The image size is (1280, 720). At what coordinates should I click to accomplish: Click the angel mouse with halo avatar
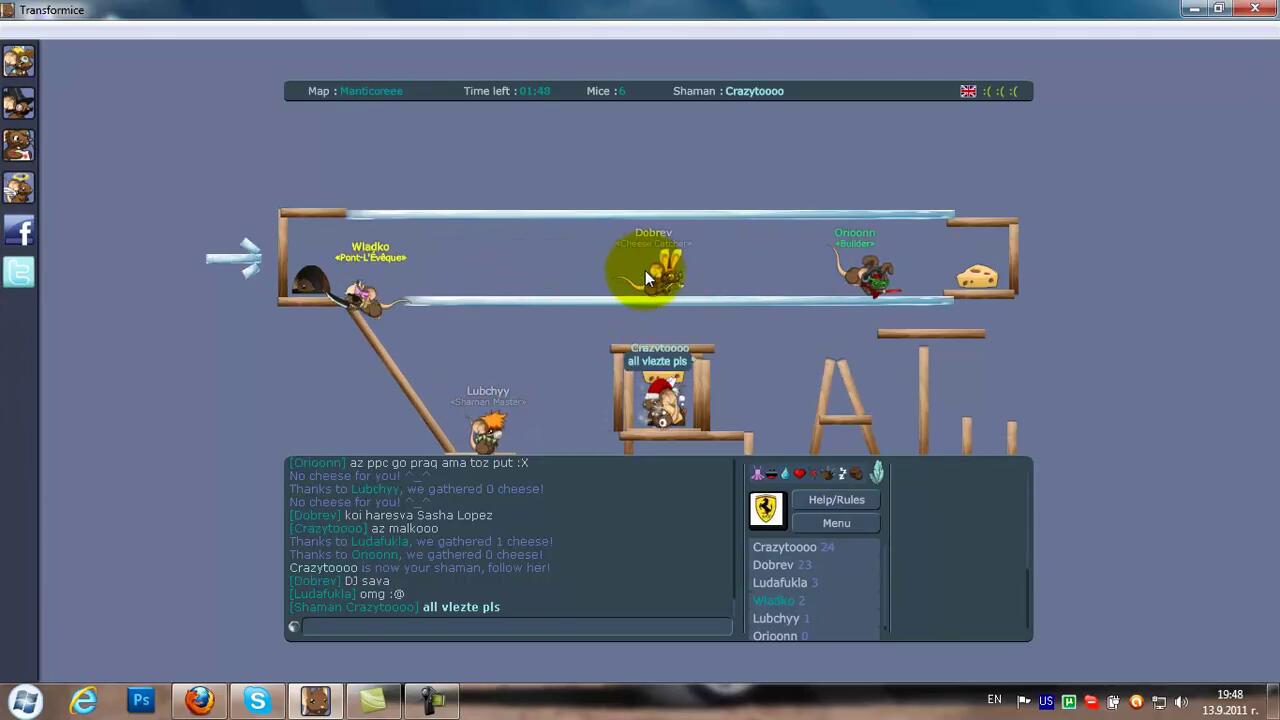[19, 188]
